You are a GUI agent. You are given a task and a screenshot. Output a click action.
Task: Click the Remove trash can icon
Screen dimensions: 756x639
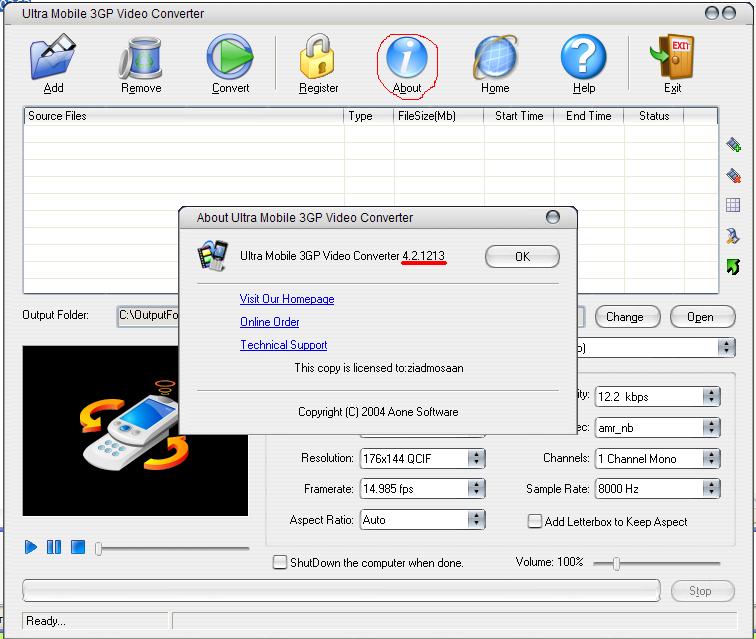coord(141,58)
